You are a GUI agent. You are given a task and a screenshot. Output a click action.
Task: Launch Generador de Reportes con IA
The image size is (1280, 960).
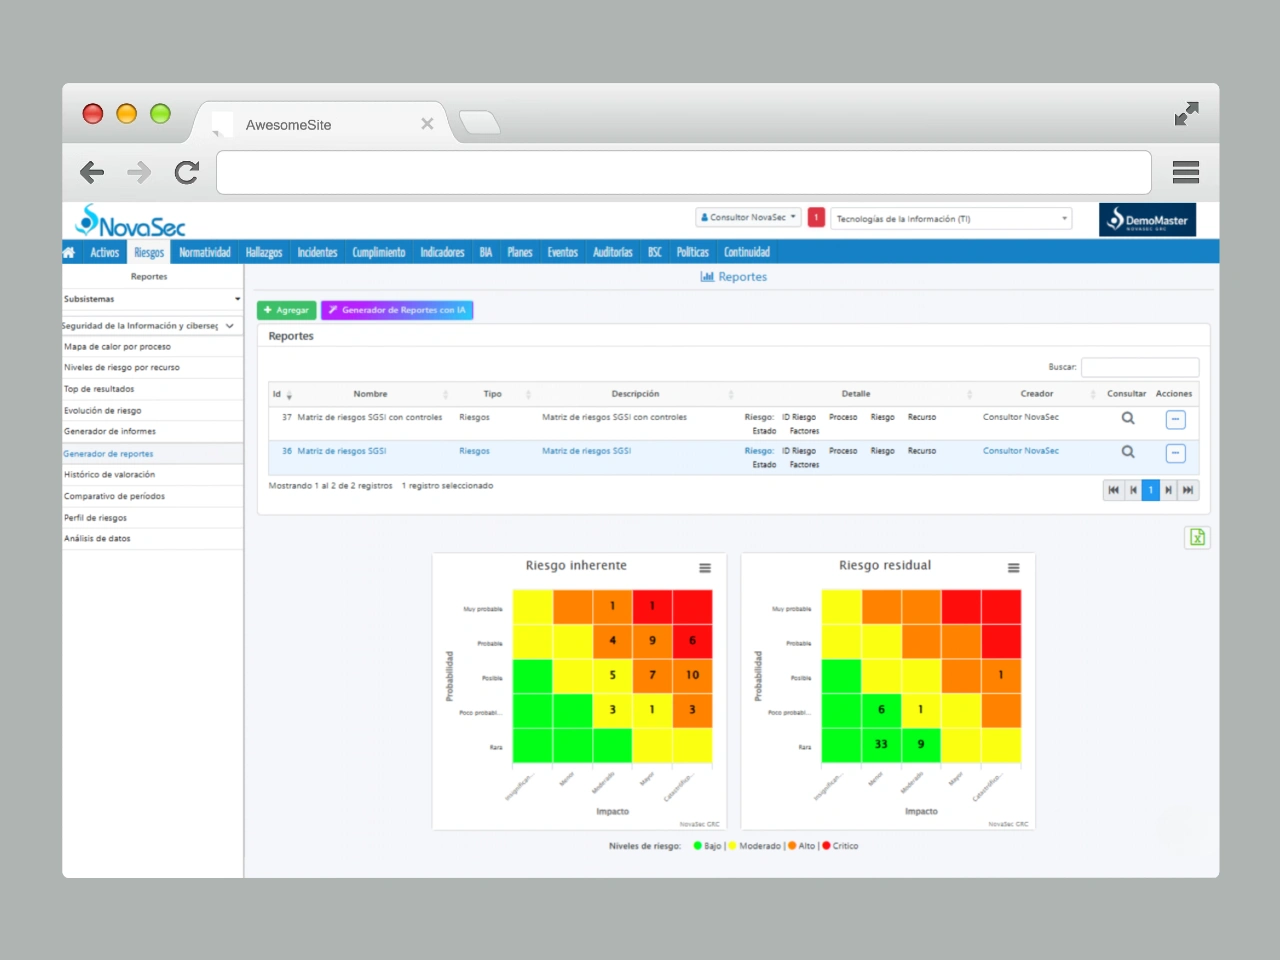pyautogui.click(x=397, y=311)
